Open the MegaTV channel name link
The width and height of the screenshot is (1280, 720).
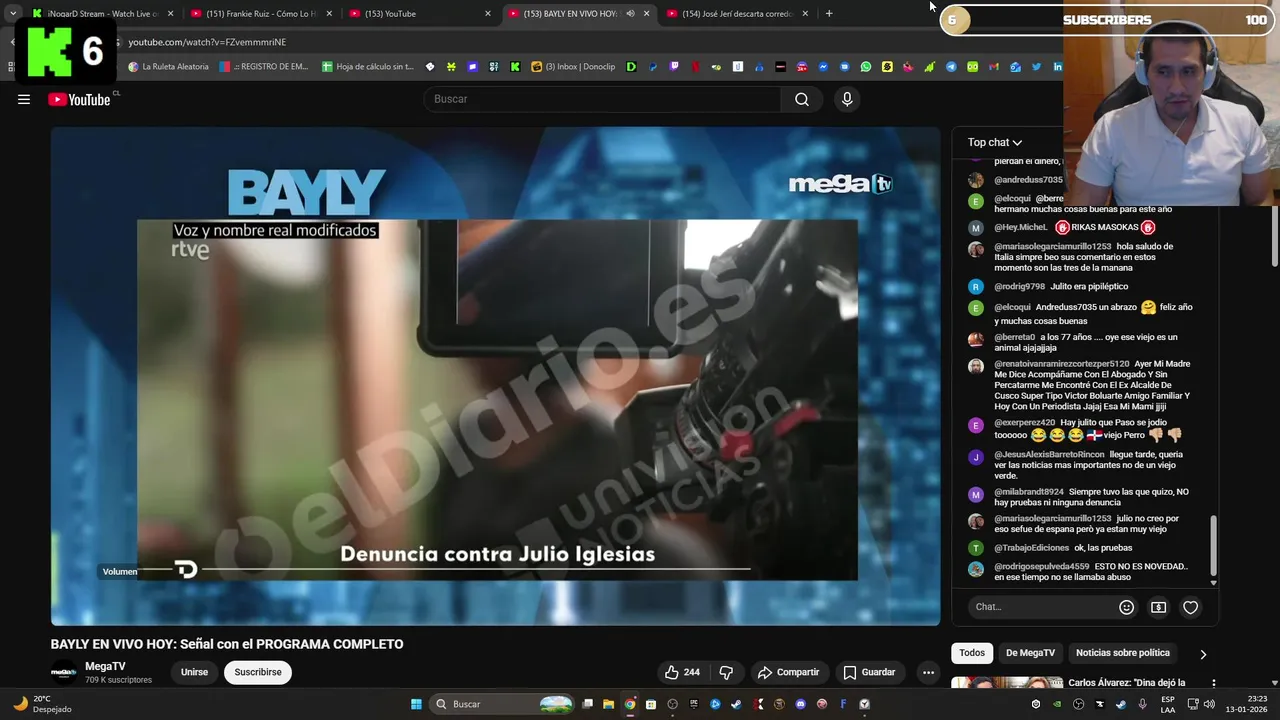[x=105, y=666]
